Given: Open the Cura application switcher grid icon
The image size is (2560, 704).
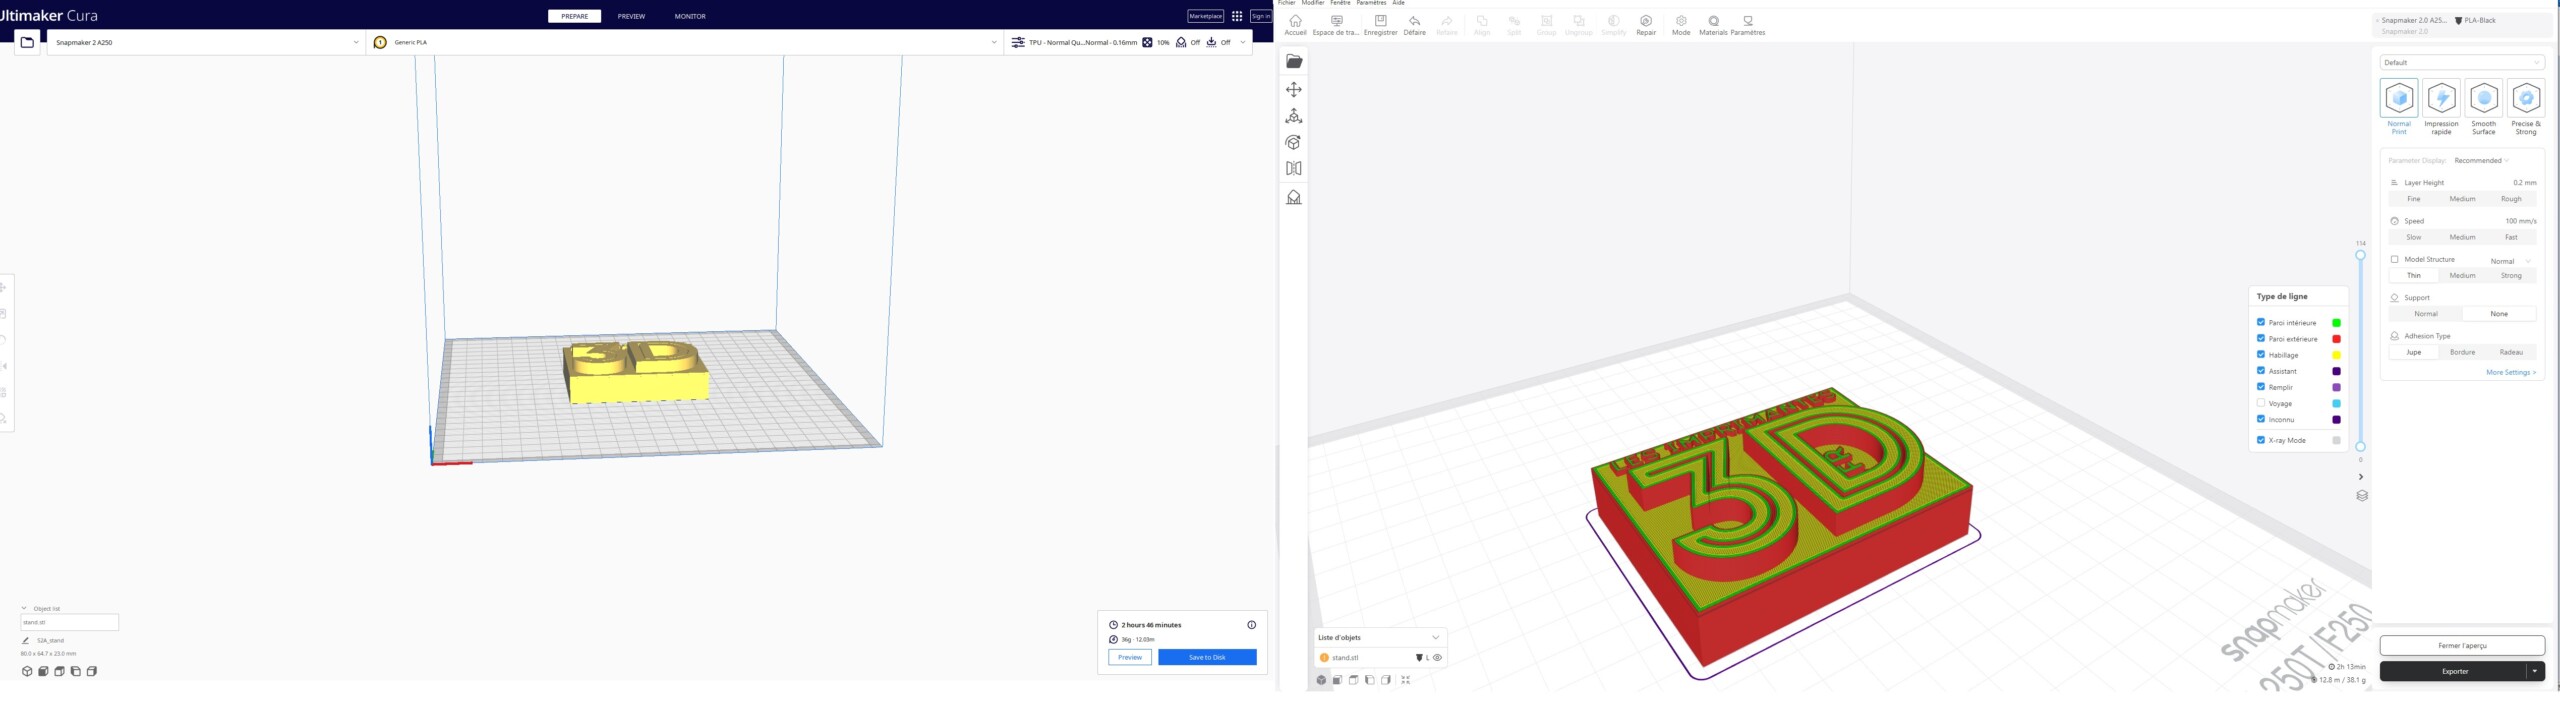Looking at the screenshot, I should pos(1237,16).
